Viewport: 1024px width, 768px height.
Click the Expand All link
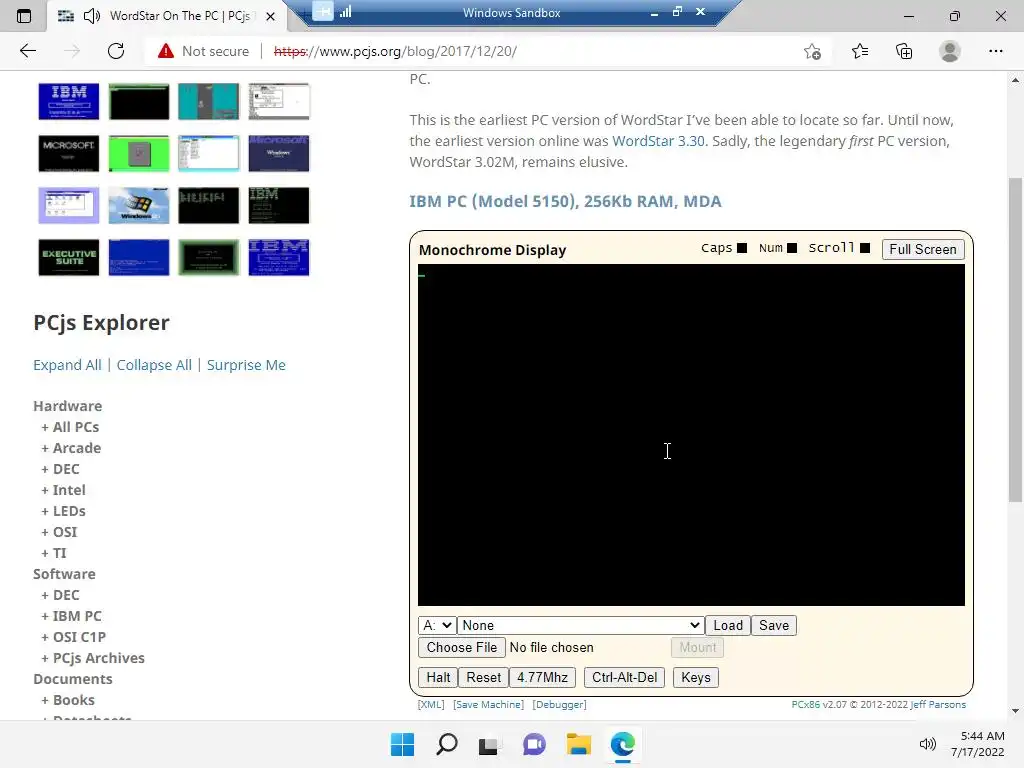67,365
